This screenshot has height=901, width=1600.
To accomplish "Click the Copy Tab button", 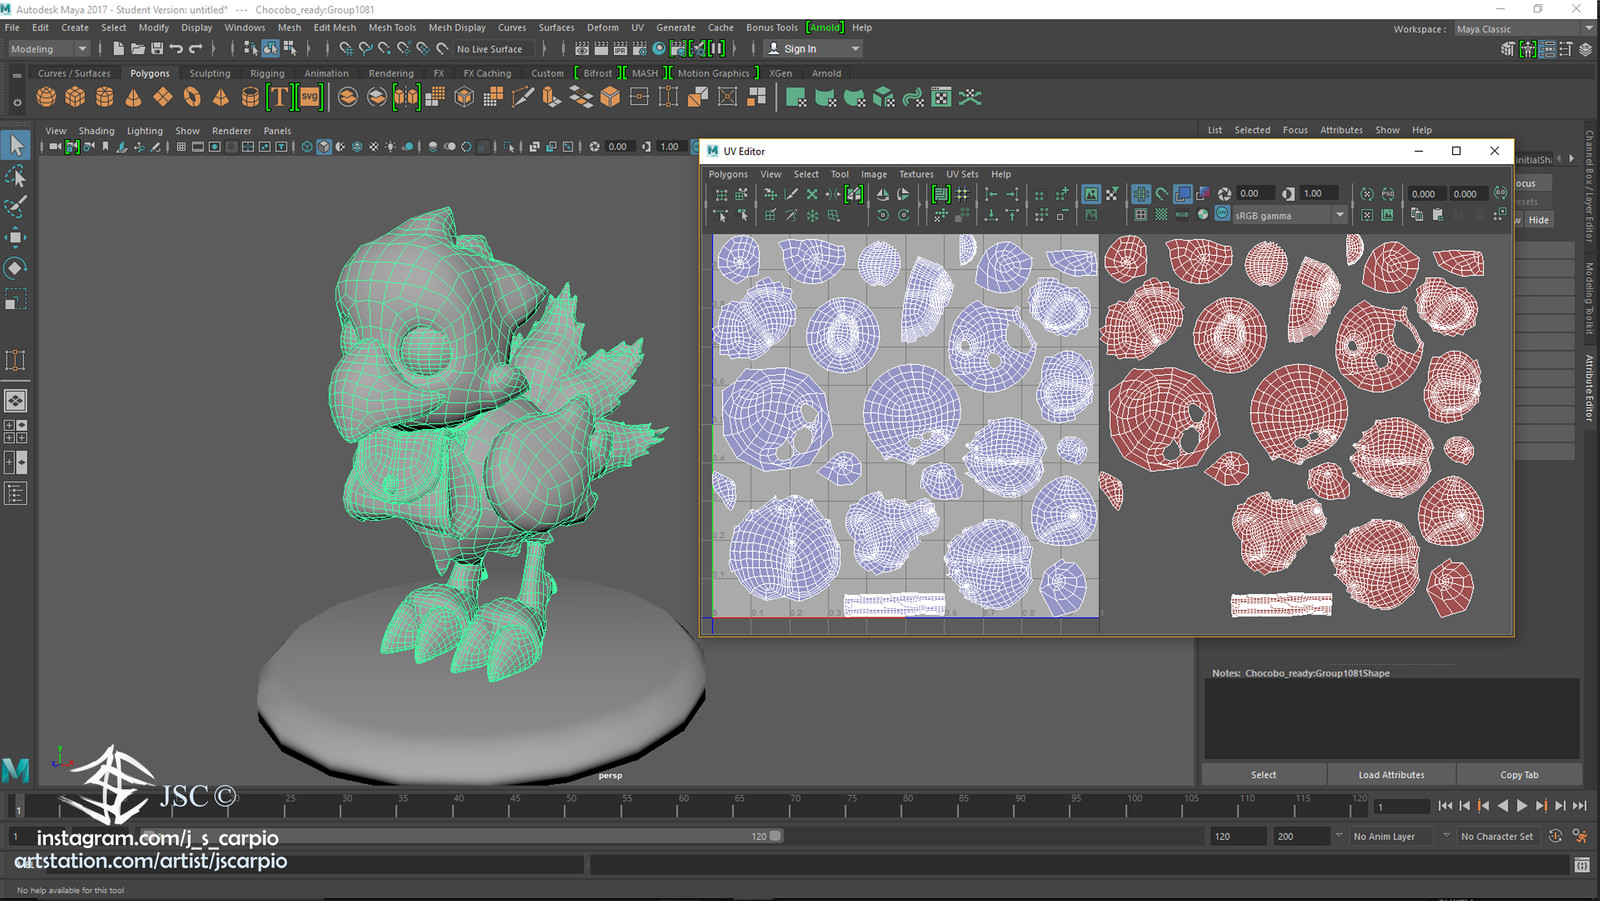I will 1519,775.
